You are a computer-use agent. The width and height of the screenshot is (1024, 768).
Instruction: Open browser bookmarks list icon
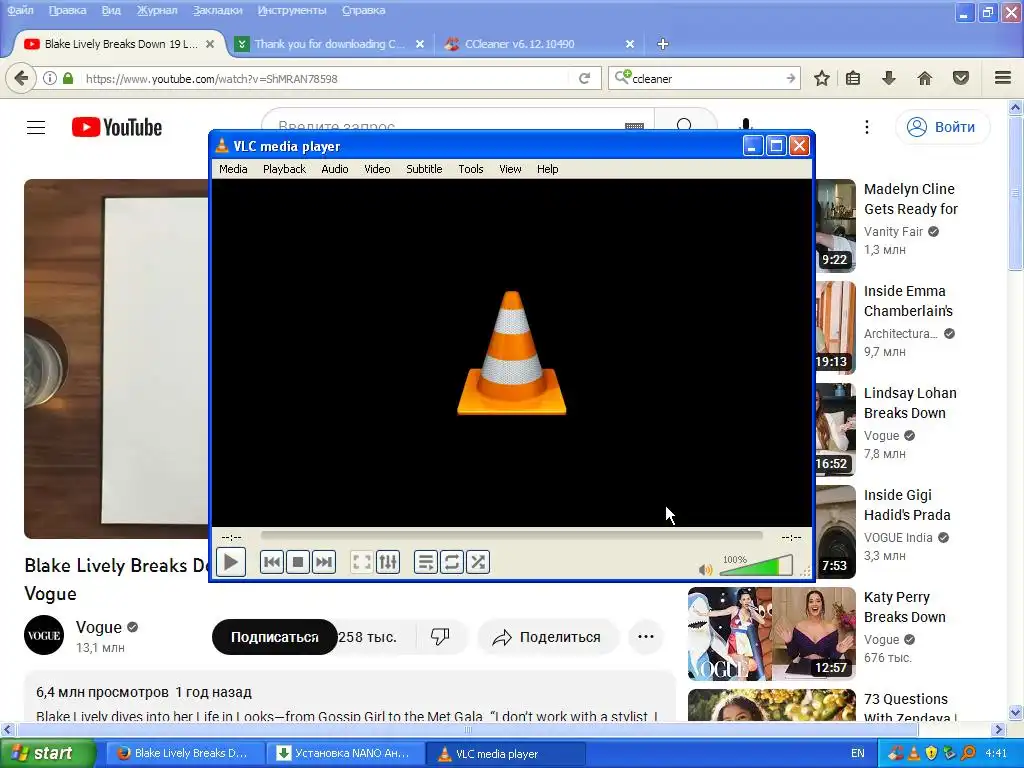pos(853,78)
